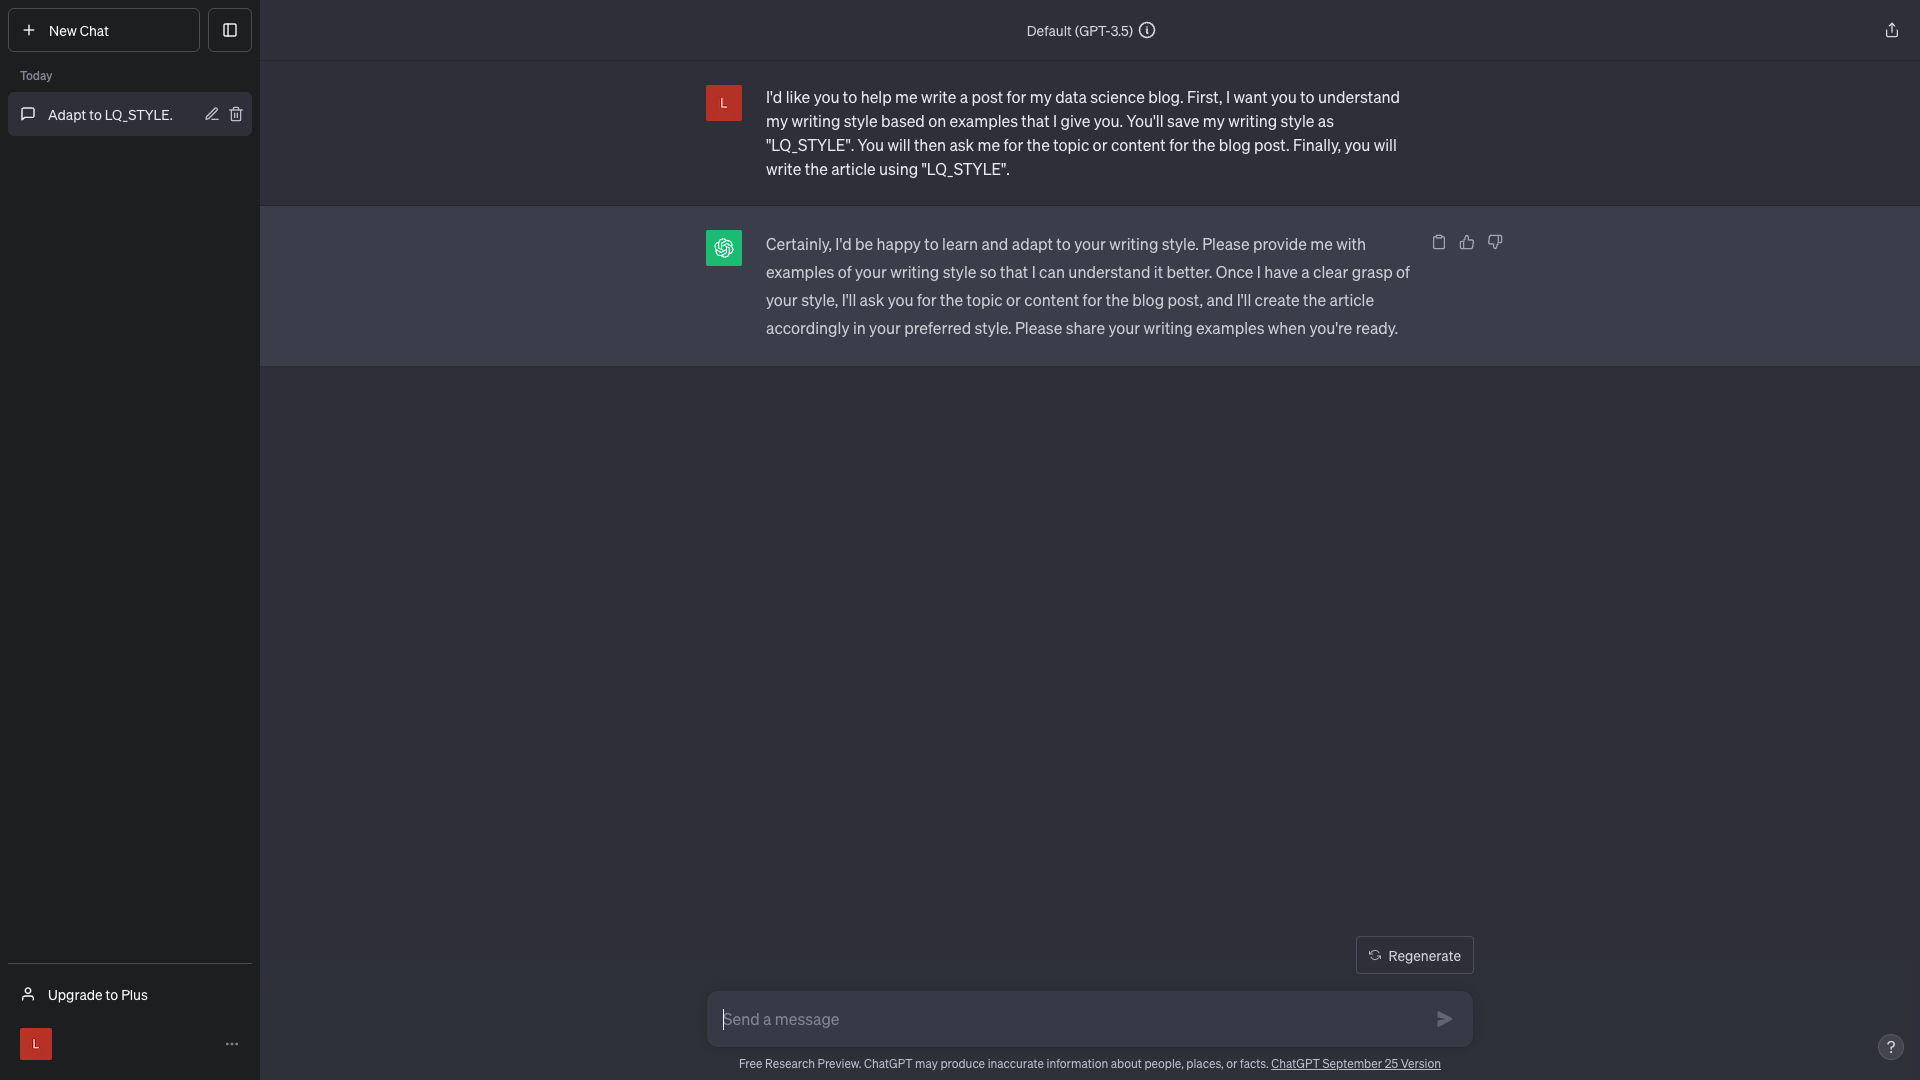
Task: Delete the Adapt to LQ_STYLE chat
Action: pos(236,114)
